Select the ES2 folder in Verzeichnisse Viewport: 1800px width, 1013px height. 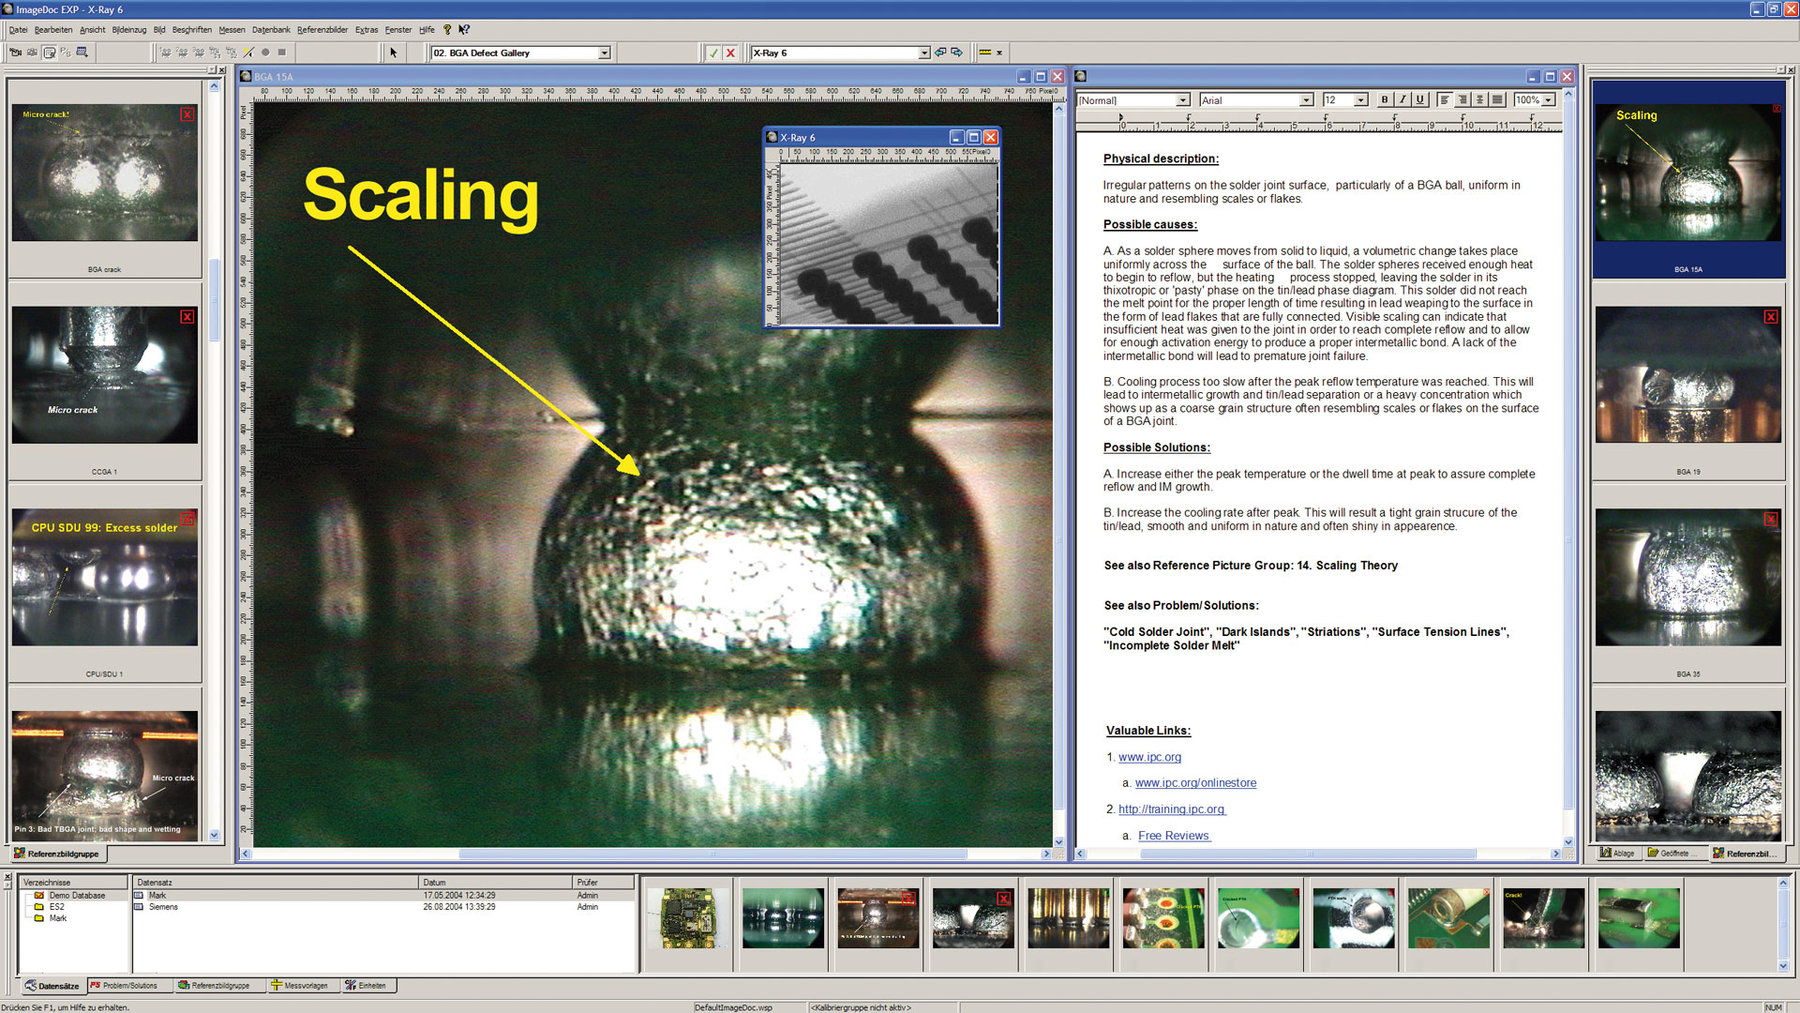pyautogui.click(x=57, y=907)
